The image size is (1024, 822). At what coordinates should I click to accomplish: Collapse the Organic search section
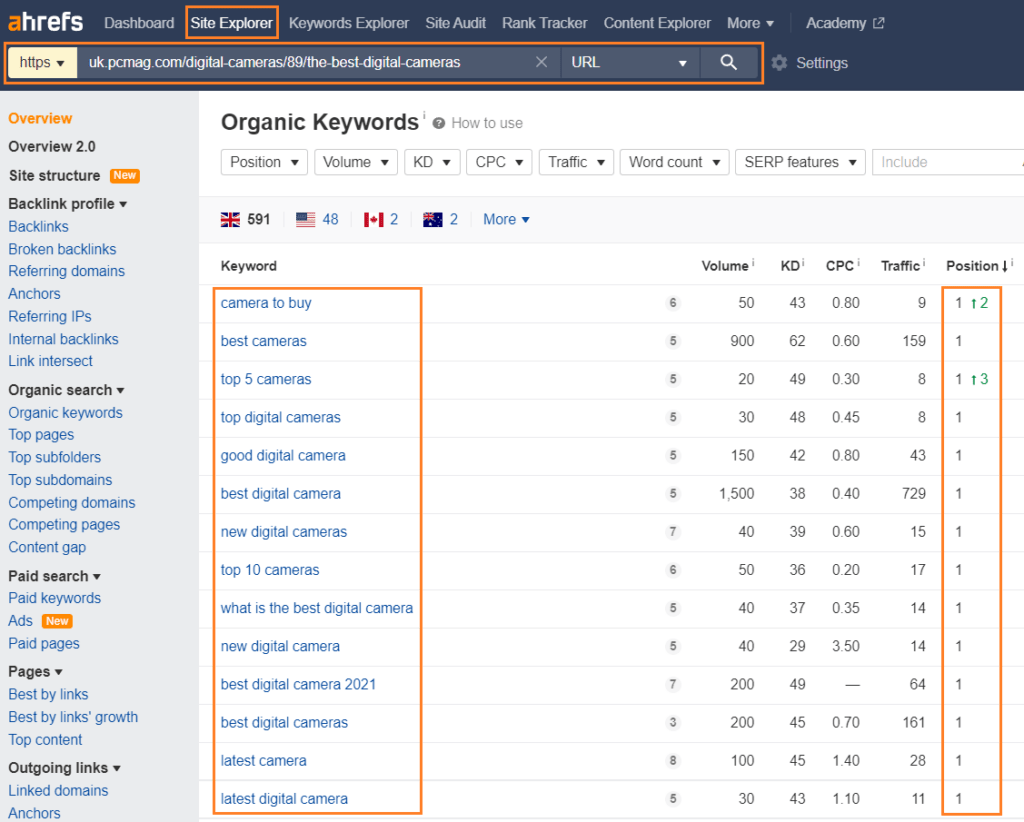pos(66,390)
